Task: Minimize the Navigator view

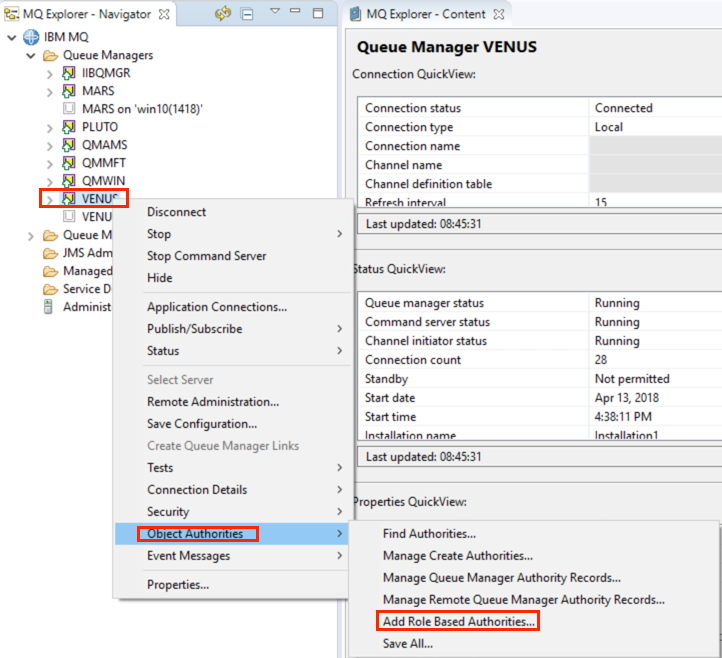Action: 296,10
